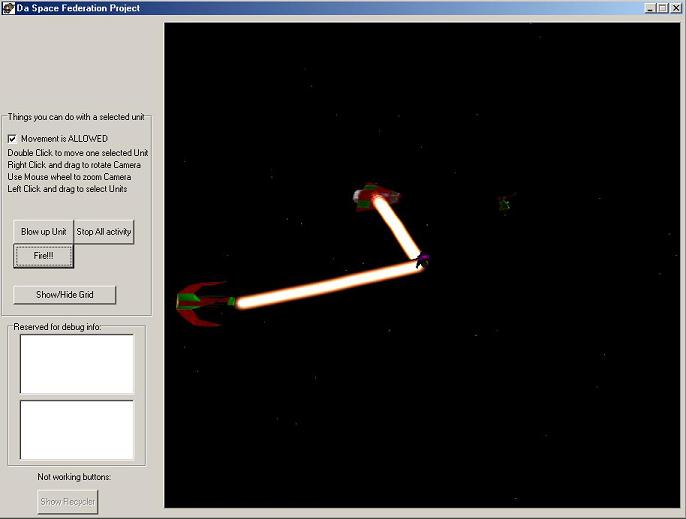Screen dimensions: 686x519
Task: Minimize the Da Space Federation Project window
Action: point(651,8)
